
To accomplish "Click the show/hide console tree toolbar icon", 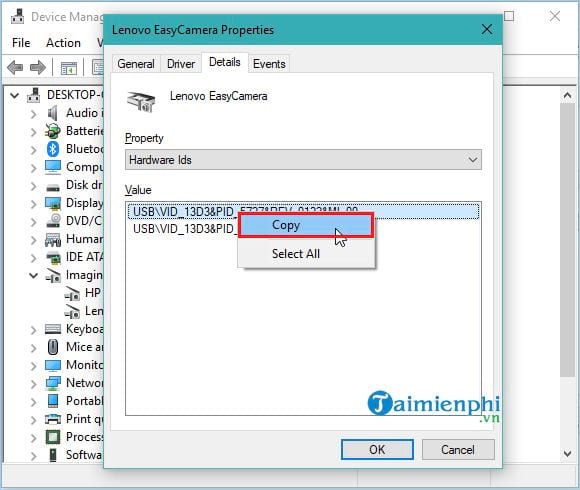I will [69, 68].
